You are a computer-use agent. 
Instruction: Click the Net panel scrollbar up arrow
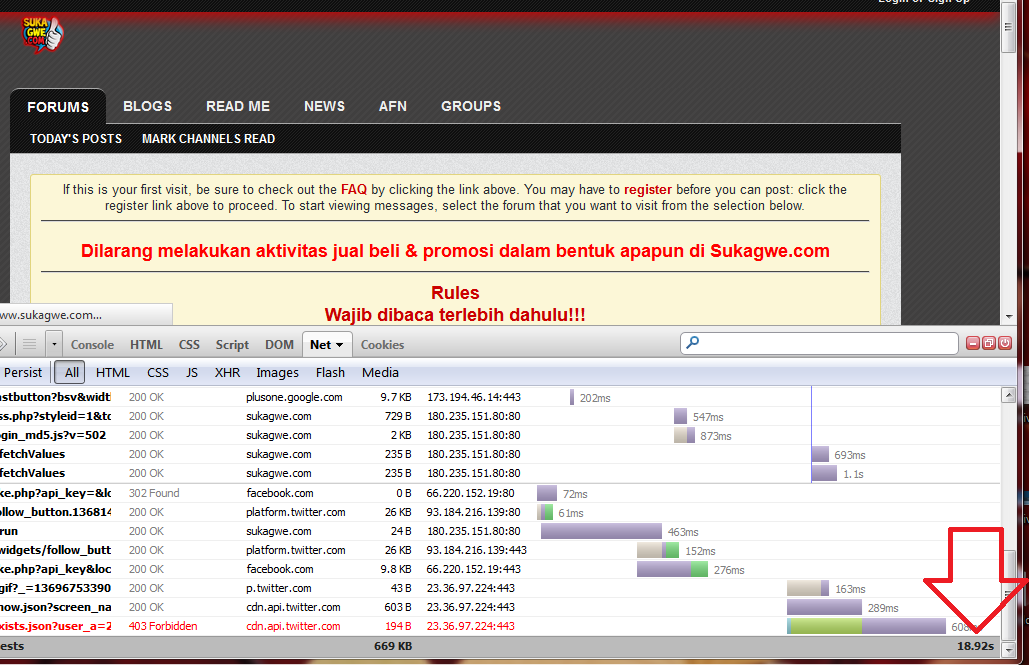[x=1009, y=395]
